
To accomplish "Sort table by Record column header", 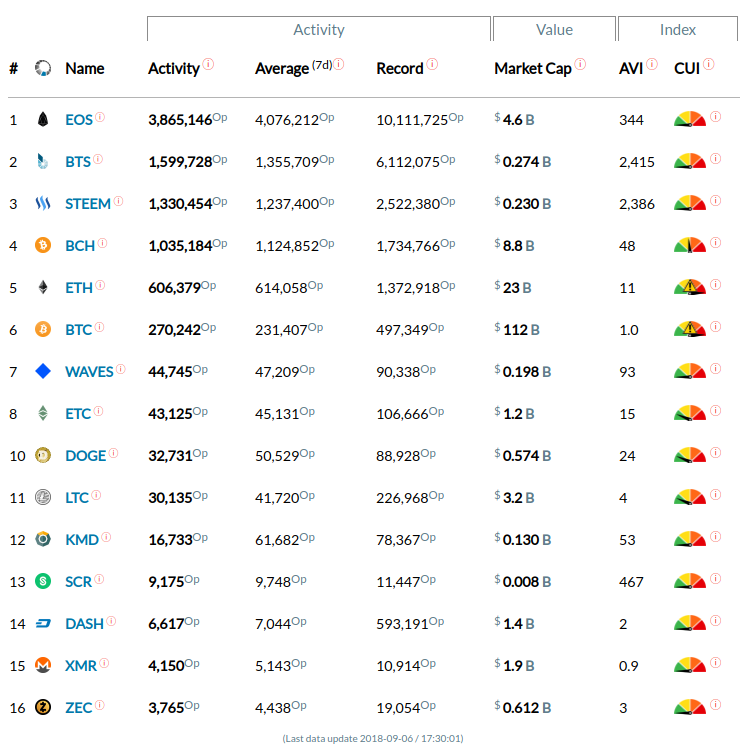I will [x=400, y=69].
